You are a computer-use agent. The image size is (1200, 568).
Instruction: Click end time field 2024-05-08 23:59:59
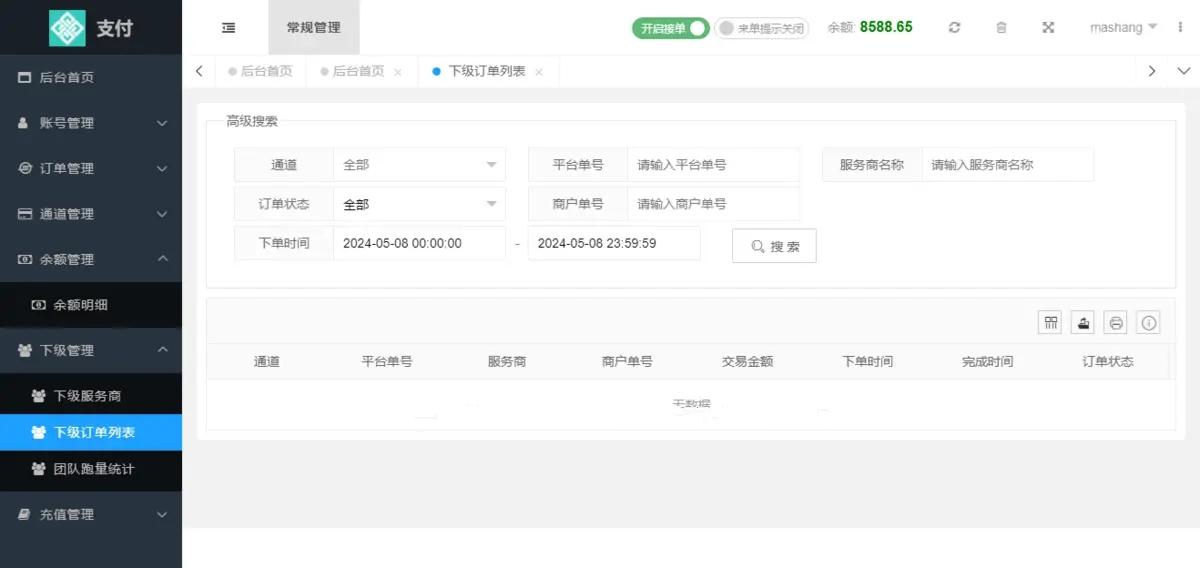[x=614, y=243]
